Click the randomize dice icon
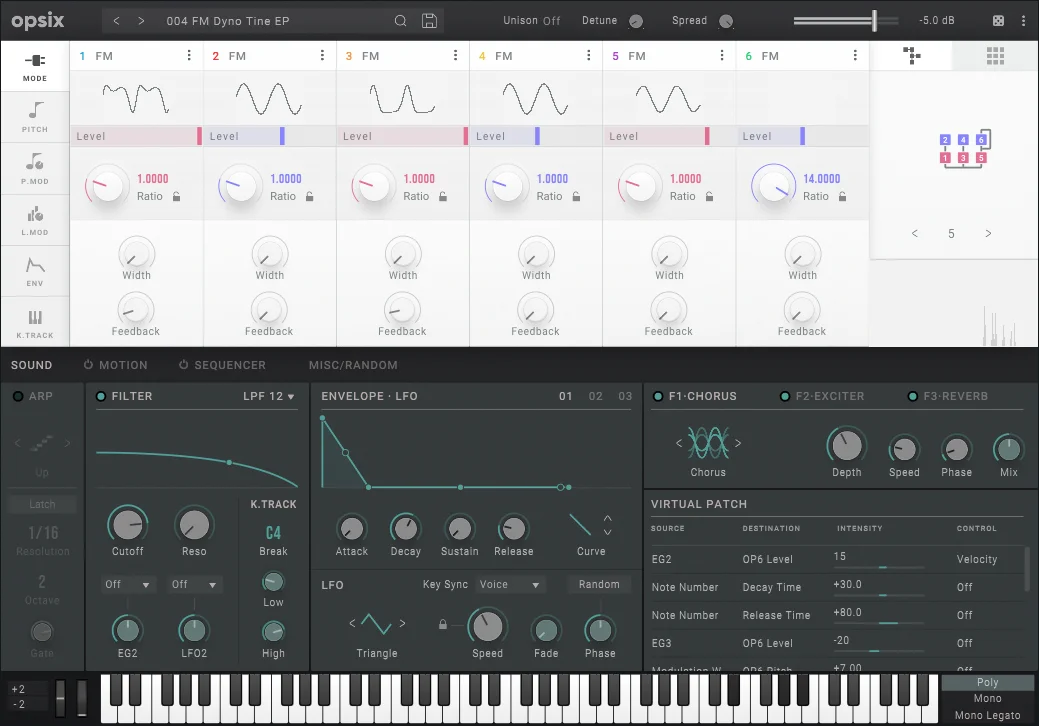The height and width of the screenshot is (726, 1039). tap(998, 21)
